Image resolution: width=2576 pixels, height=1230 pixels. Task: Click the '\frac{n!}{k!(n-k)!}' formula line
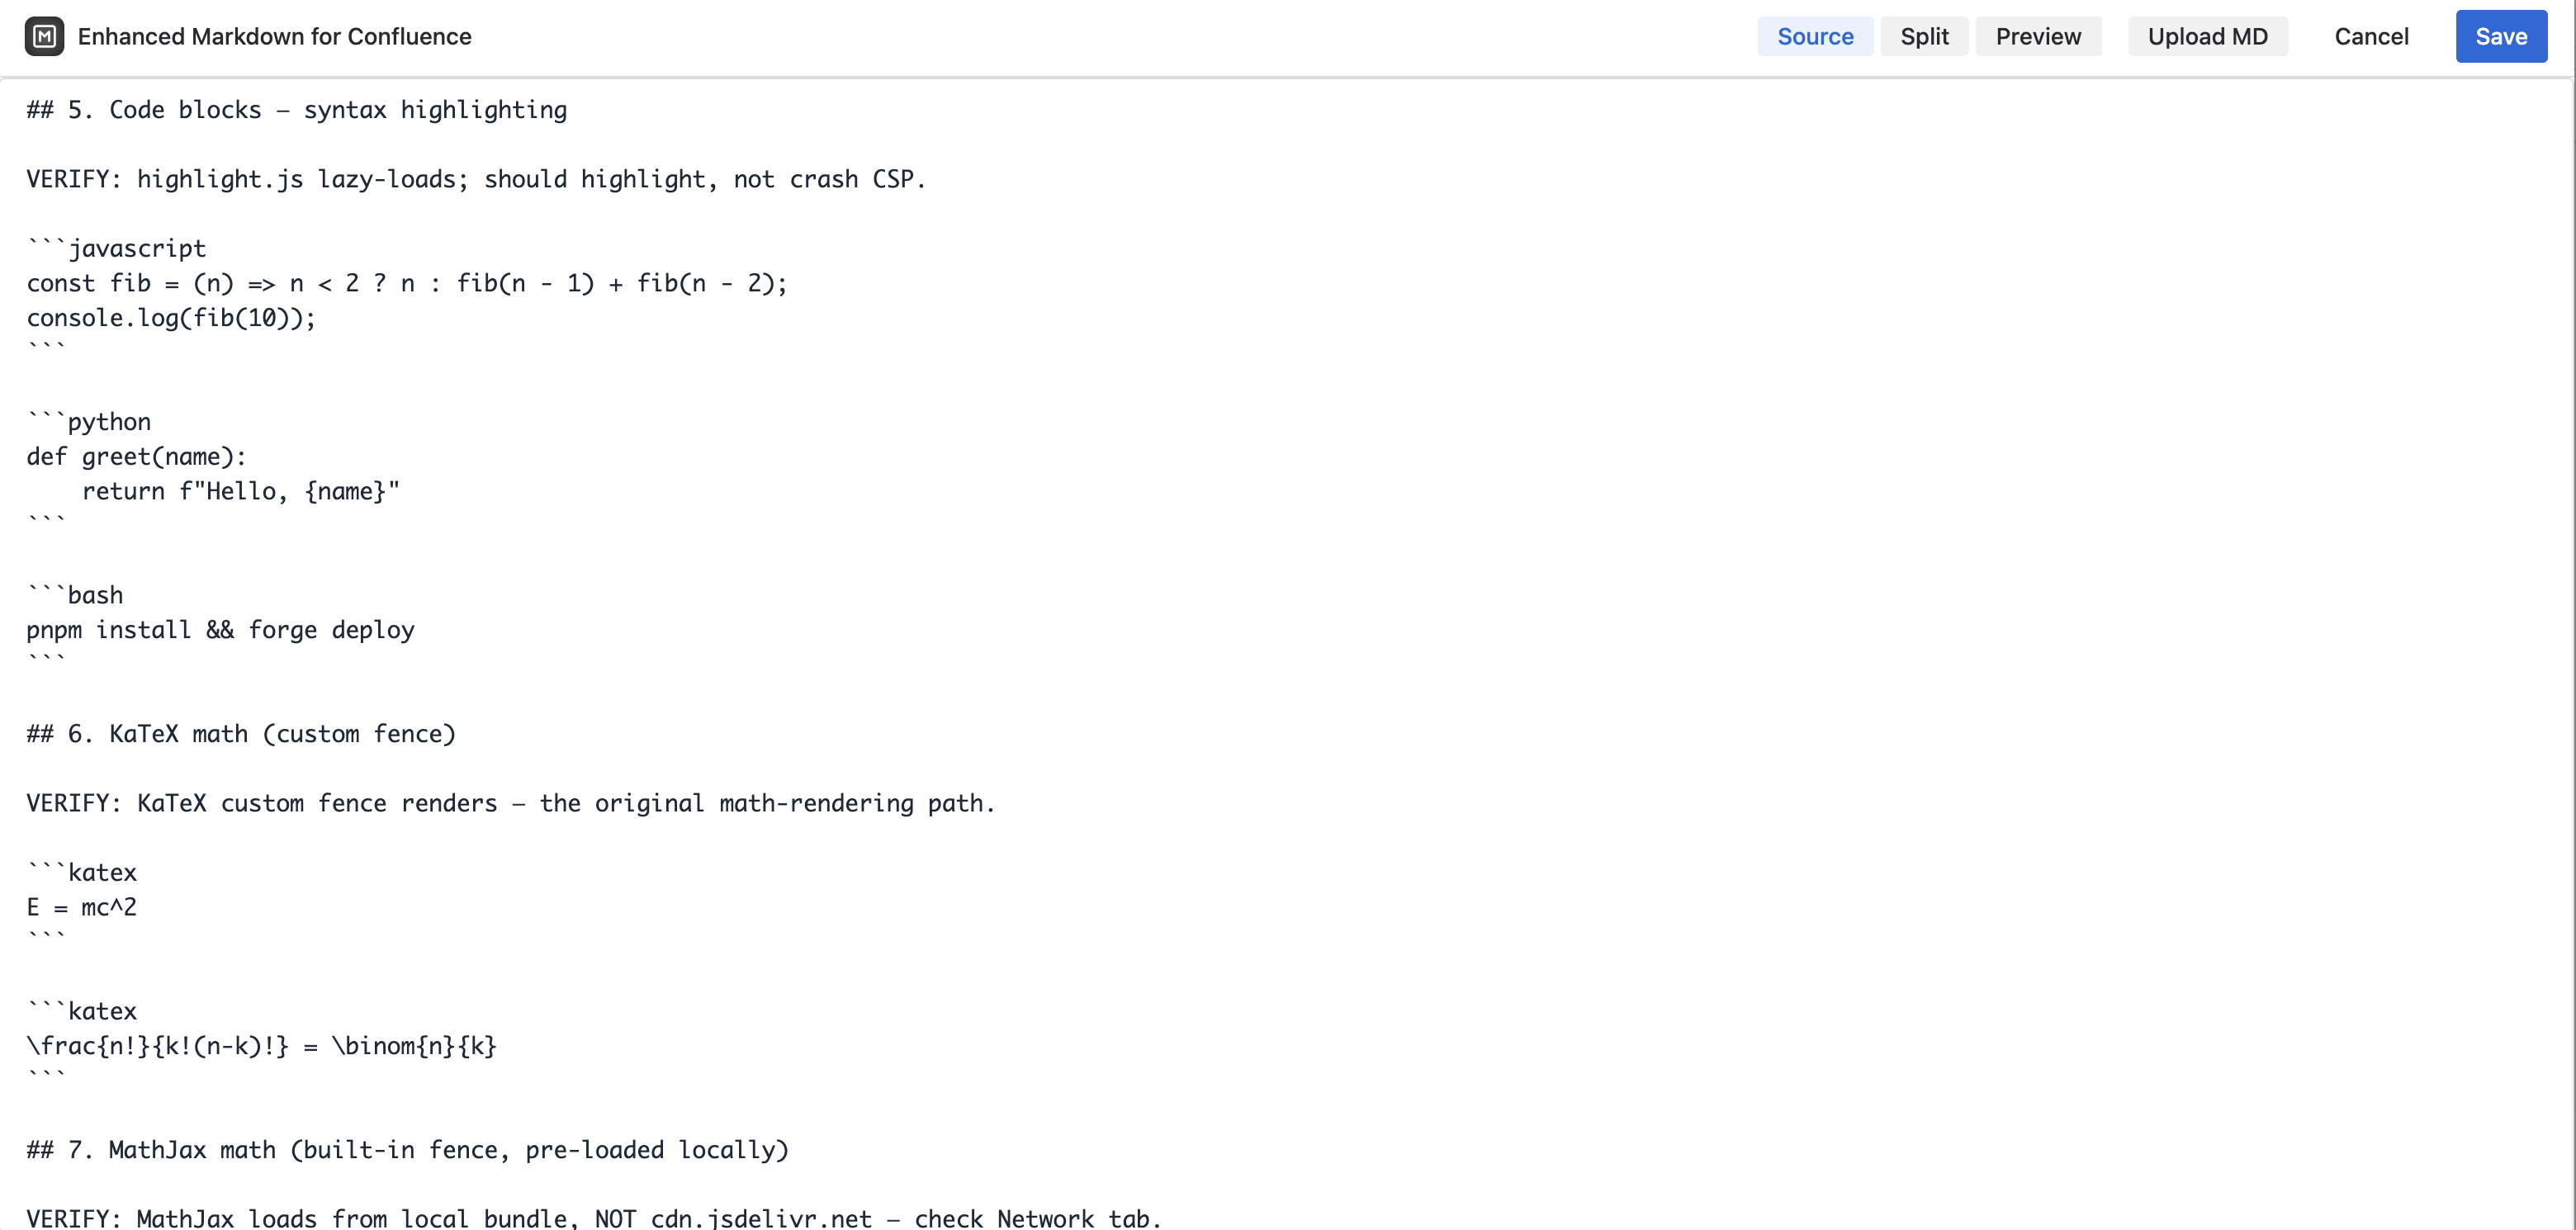click(x=261, y=1046)
